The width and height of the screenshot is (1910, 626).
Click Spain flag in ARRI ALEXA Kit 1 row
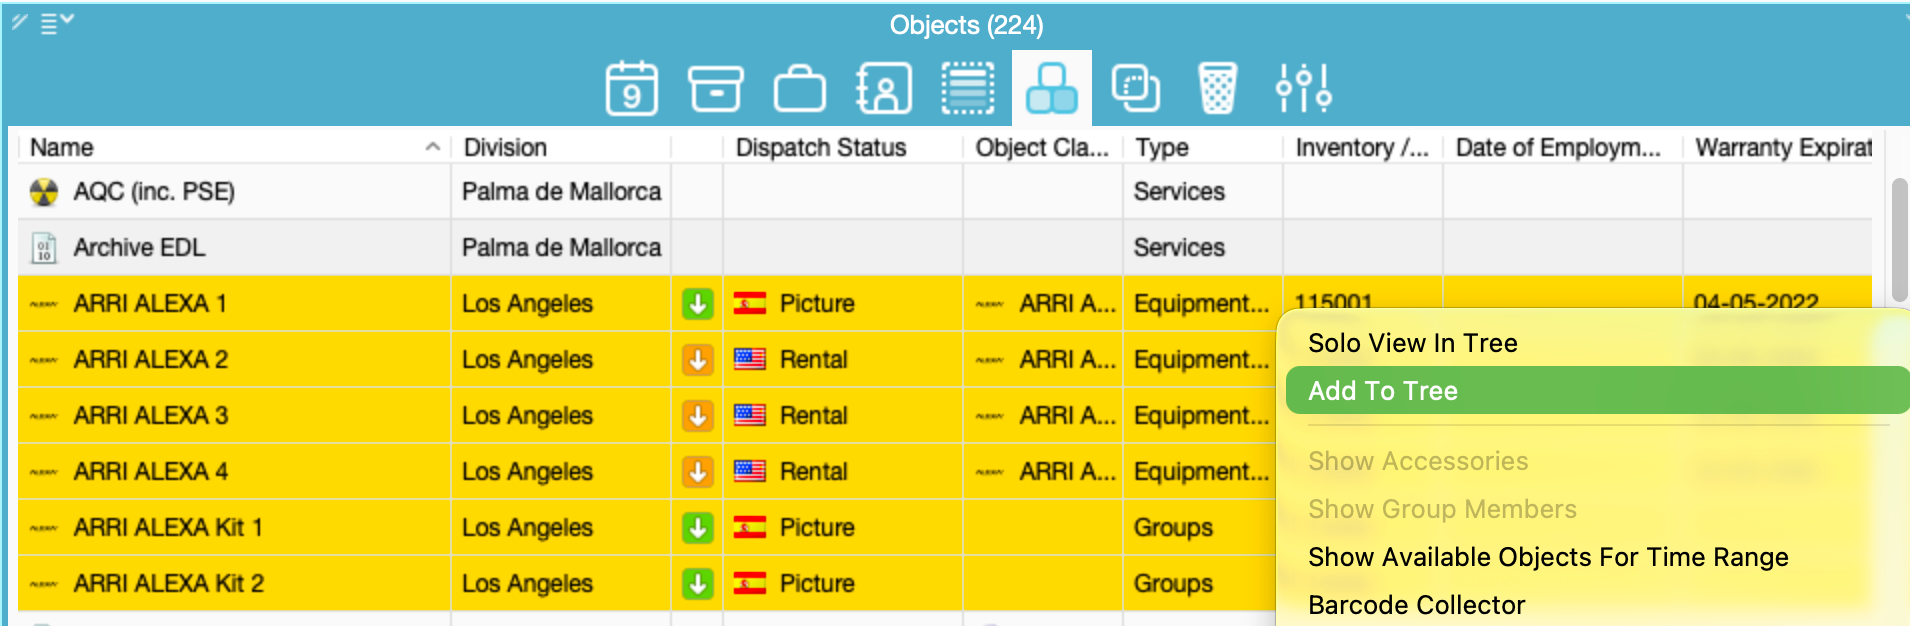[x=750, y=527]
